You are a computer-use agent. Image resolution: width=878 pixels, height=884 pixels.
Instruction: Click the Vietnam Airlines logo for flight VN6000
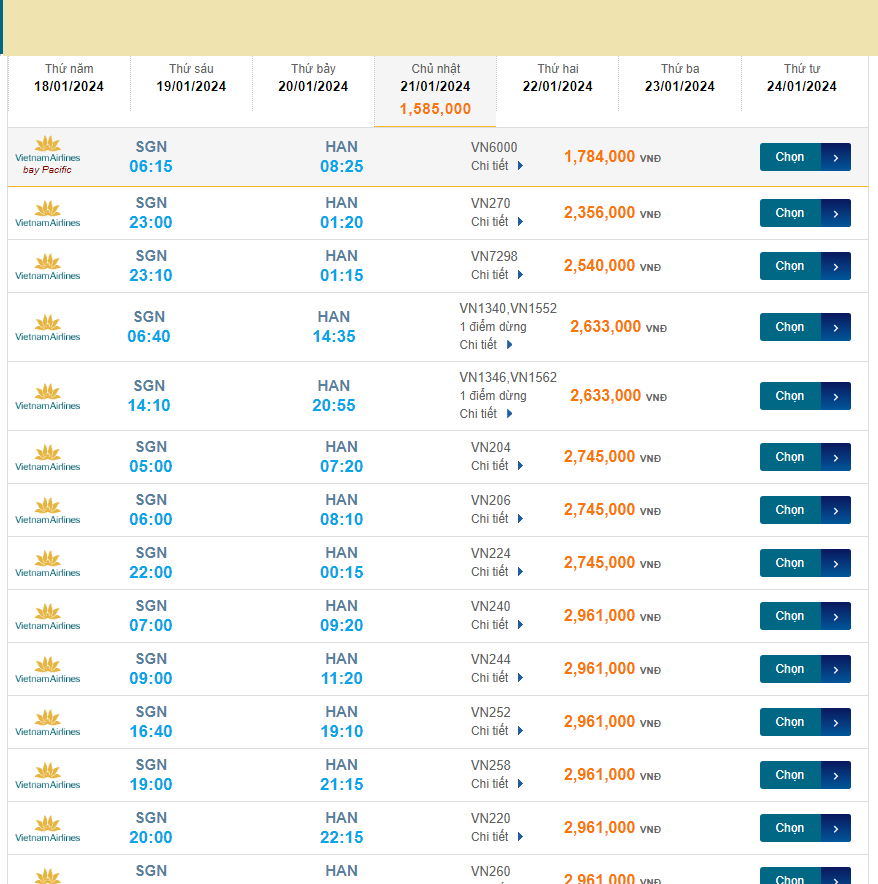coord(47,156)
